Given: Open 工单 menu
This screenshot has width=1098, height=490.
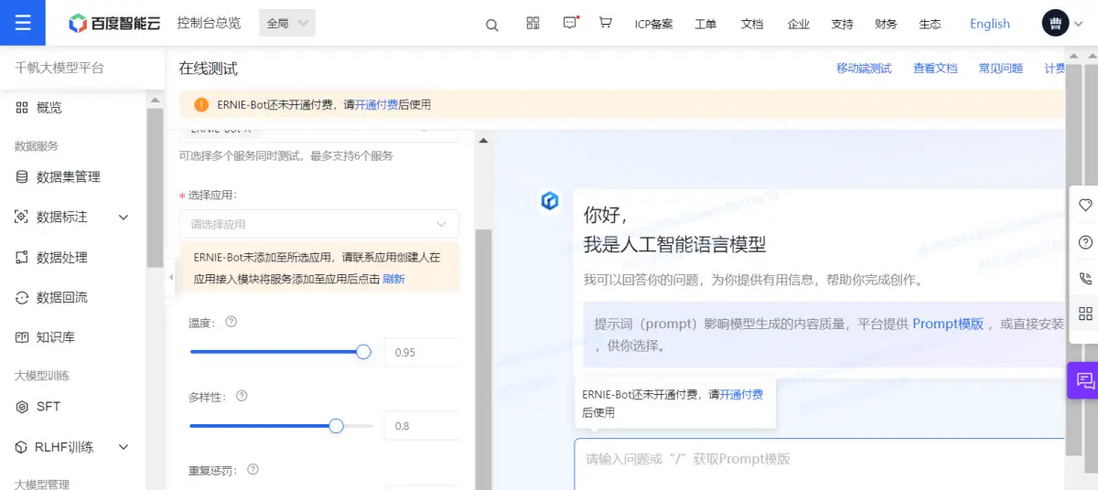Looking at the screenshot, I should [x=706, y=24].
